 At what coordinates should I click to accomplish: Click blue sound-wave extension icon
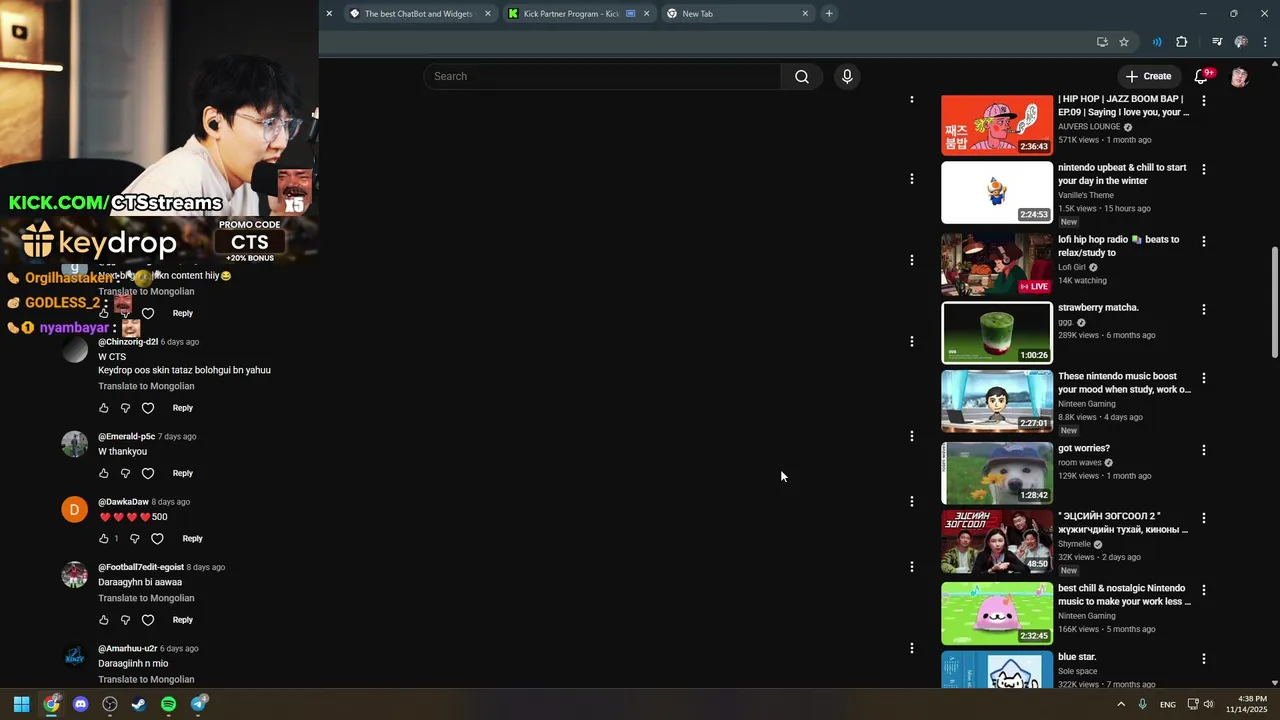1157,42
